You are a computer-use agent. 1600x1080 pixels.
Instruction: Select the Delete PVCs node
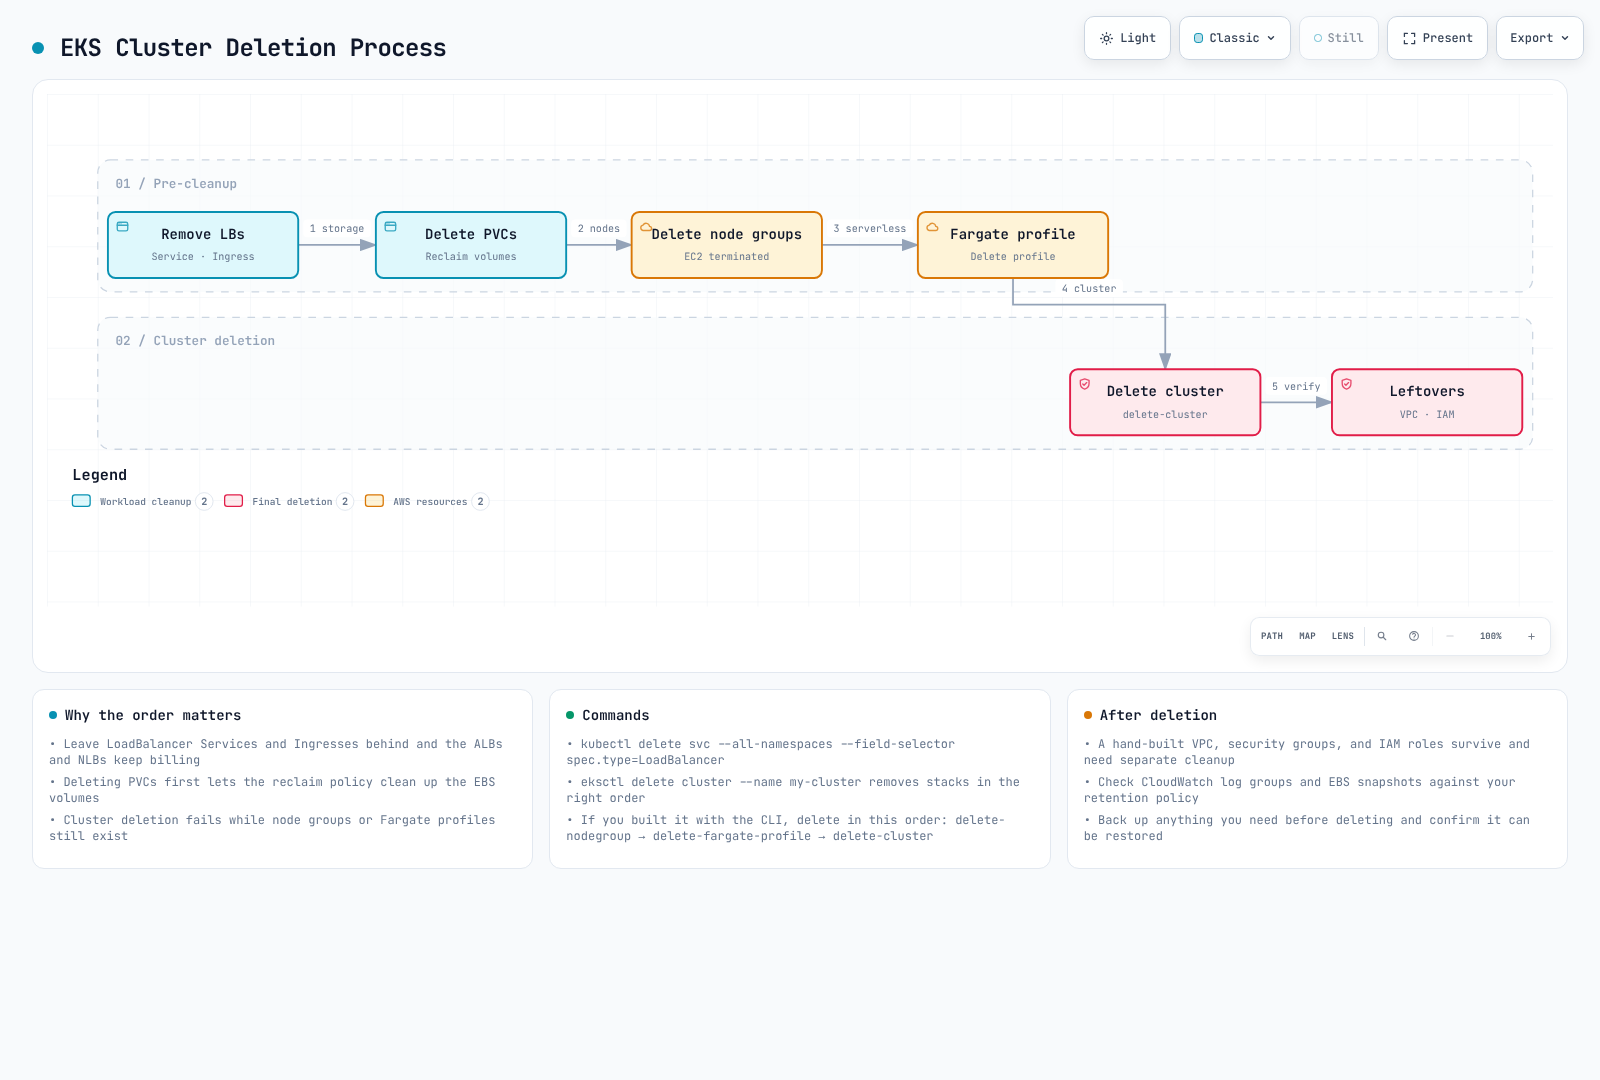tap(471, 245)
